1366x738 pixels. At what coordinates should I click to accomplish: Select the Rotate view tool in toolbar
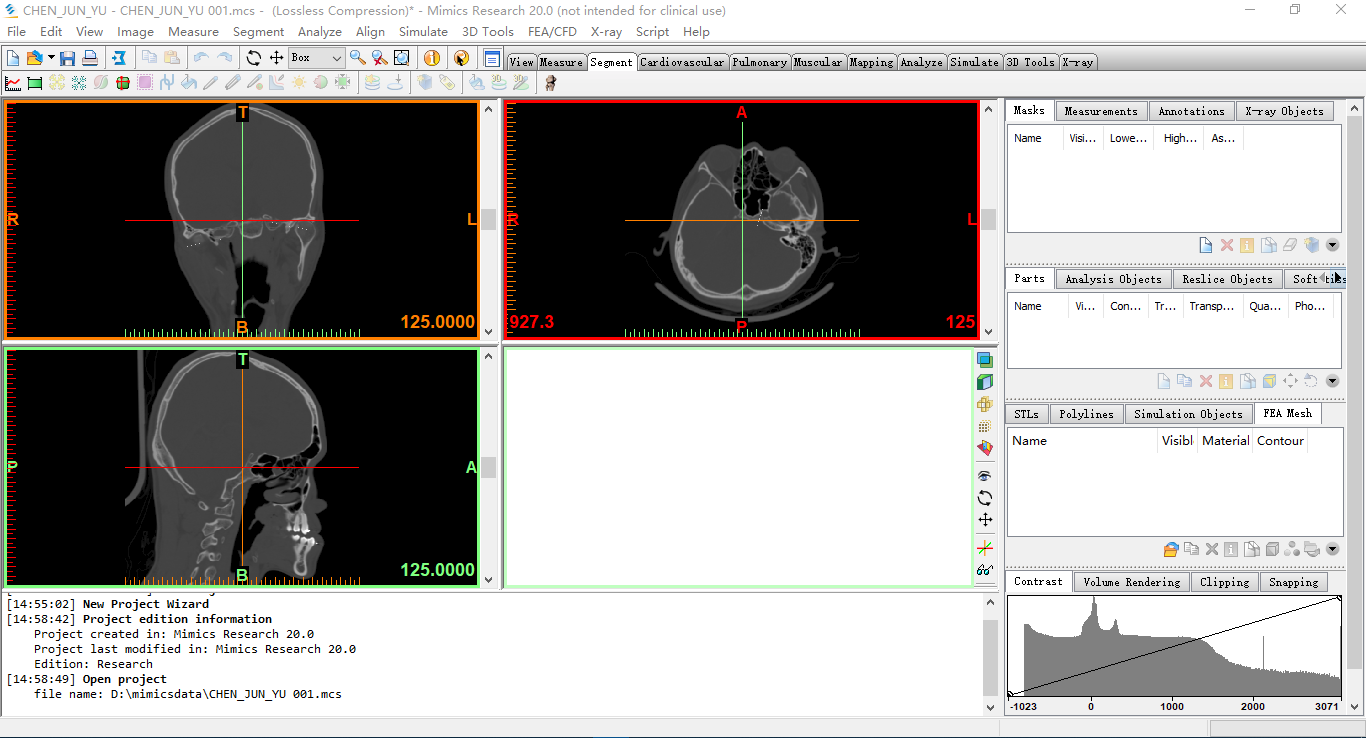pos(254,59)
